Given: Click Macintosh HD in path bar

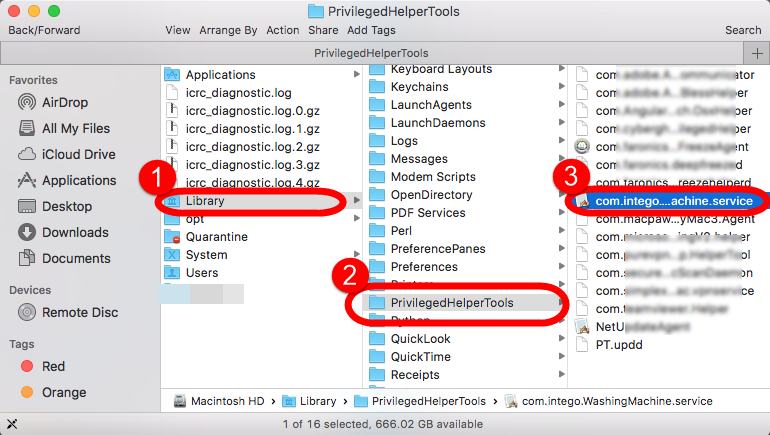Looking at the screenshot, I should (x=219, y=401).
